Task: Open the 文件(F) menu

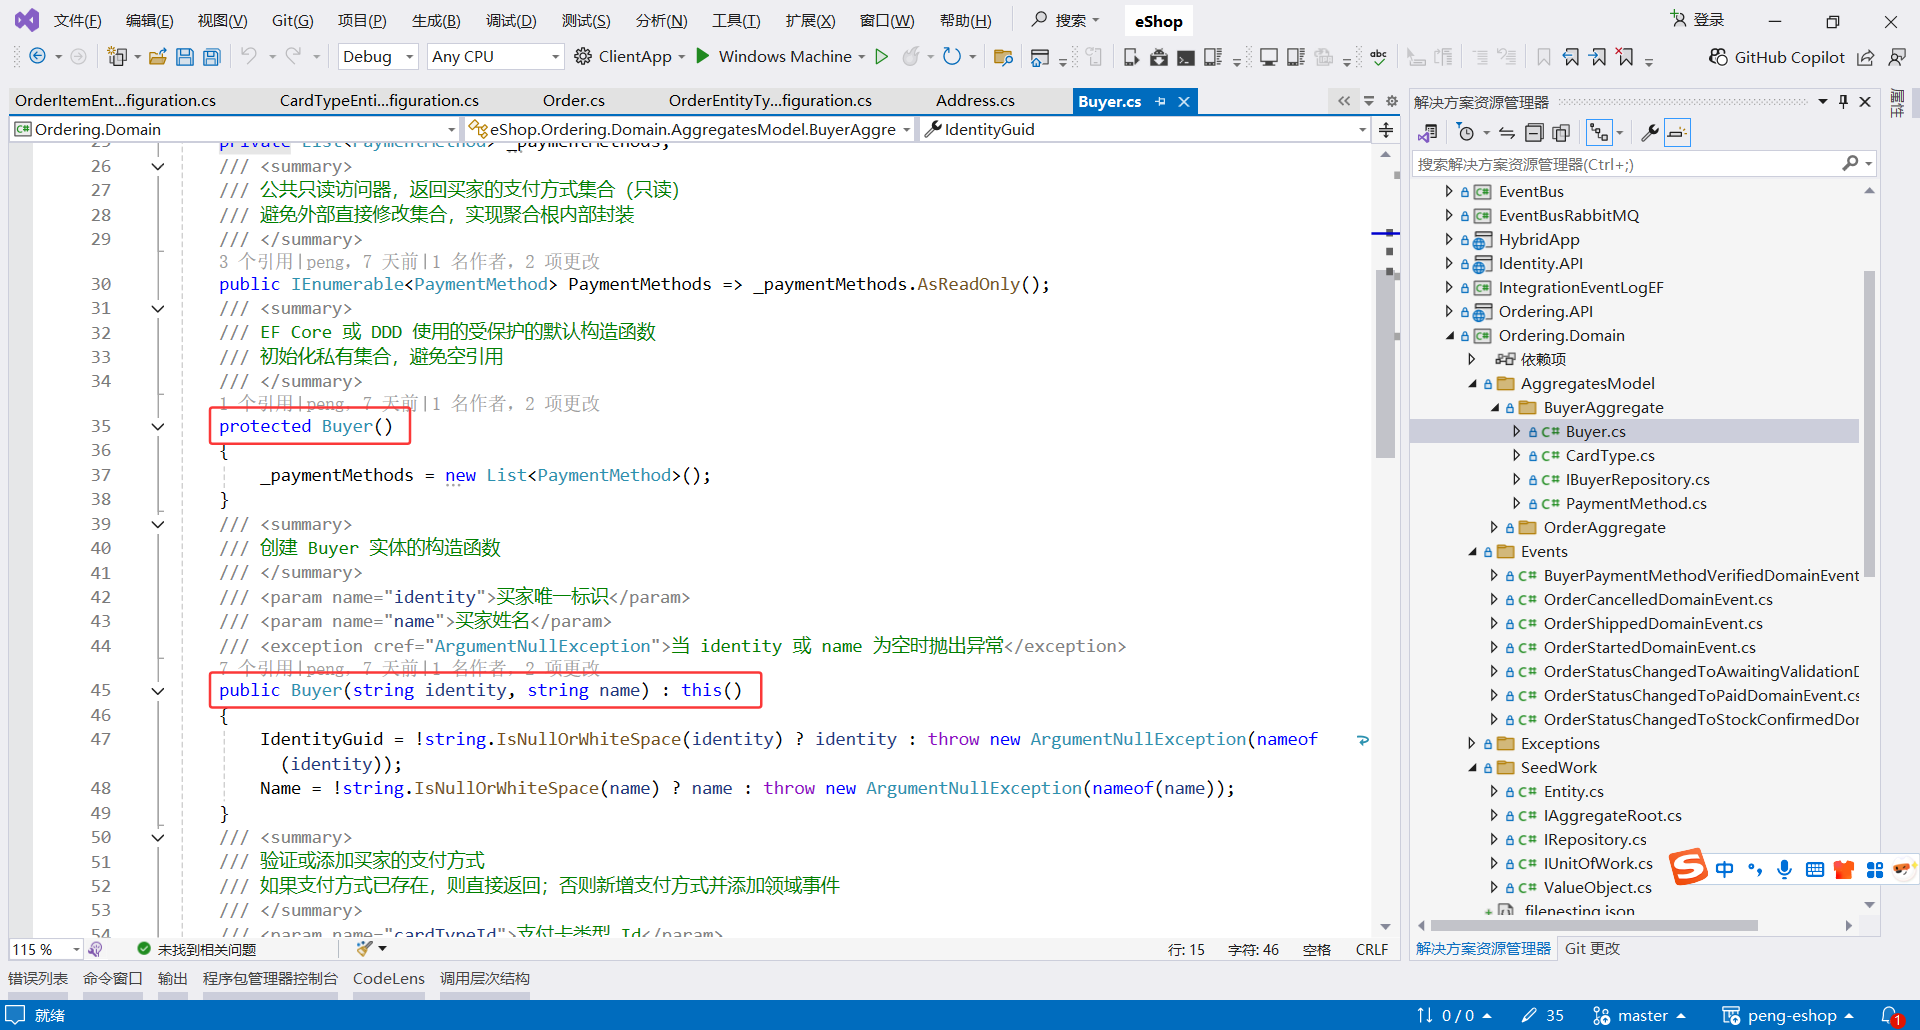Action: pyautogui.click(x=77, y=21)
